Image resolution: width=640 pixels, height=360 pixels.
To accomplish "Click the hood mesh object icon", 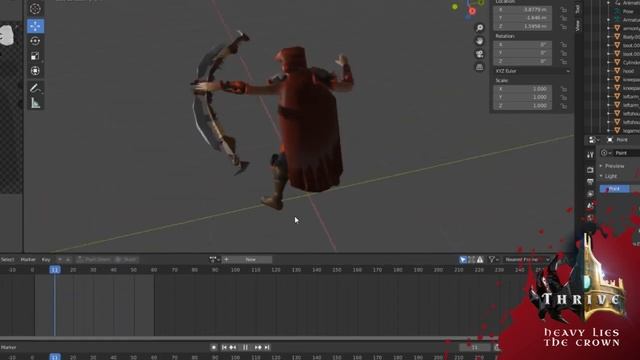I will click(x=617, y=71).
